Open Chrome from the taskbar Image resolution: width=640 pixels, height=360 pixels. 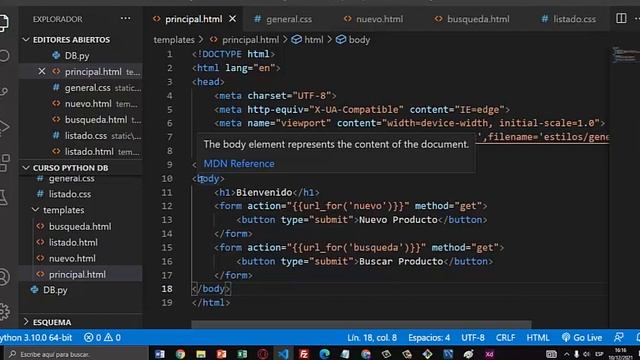(x=180, y=354)
